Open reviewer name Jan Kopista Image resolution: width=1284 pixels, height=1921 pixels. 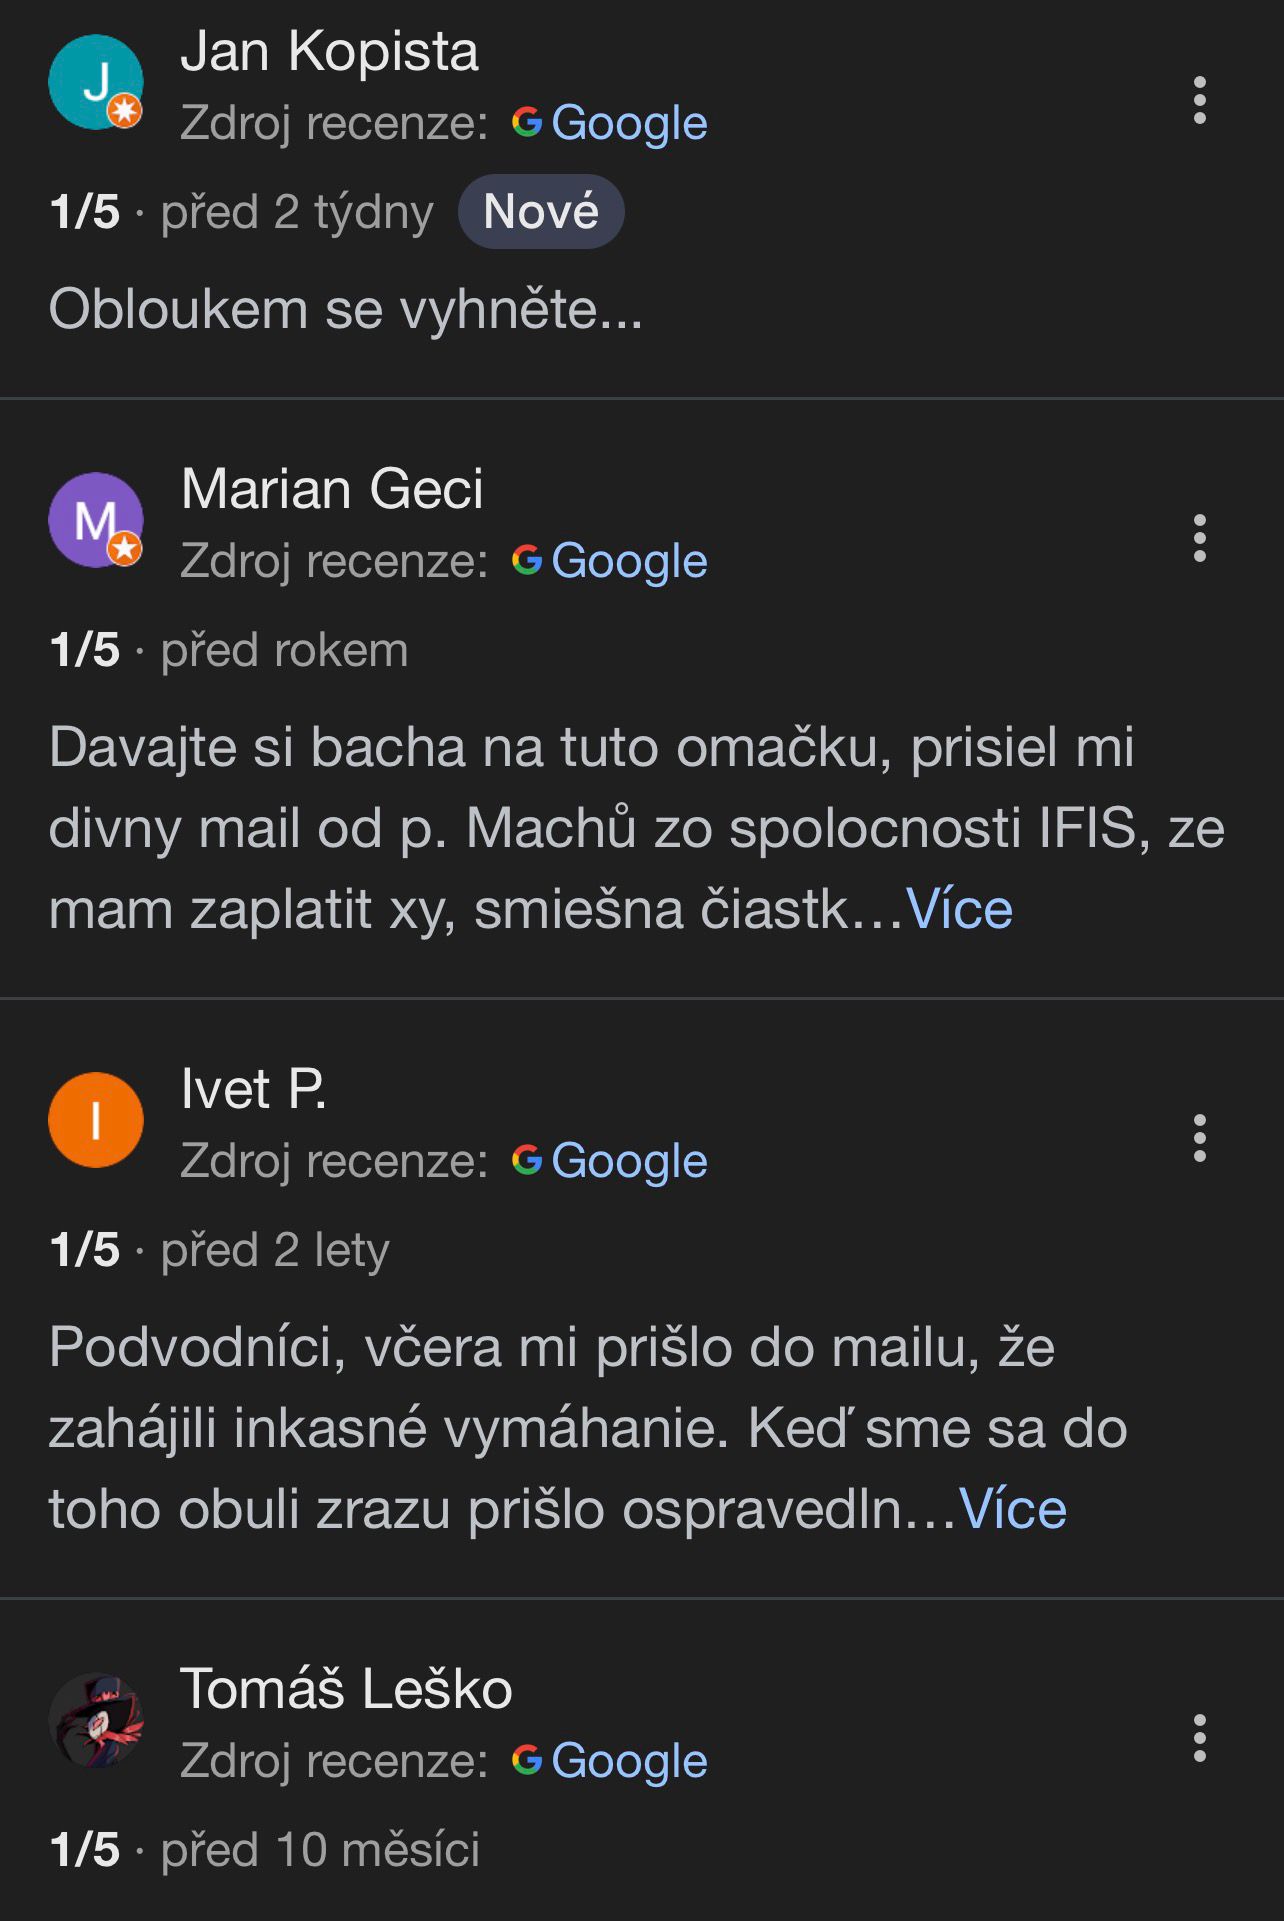coord(329,51)
